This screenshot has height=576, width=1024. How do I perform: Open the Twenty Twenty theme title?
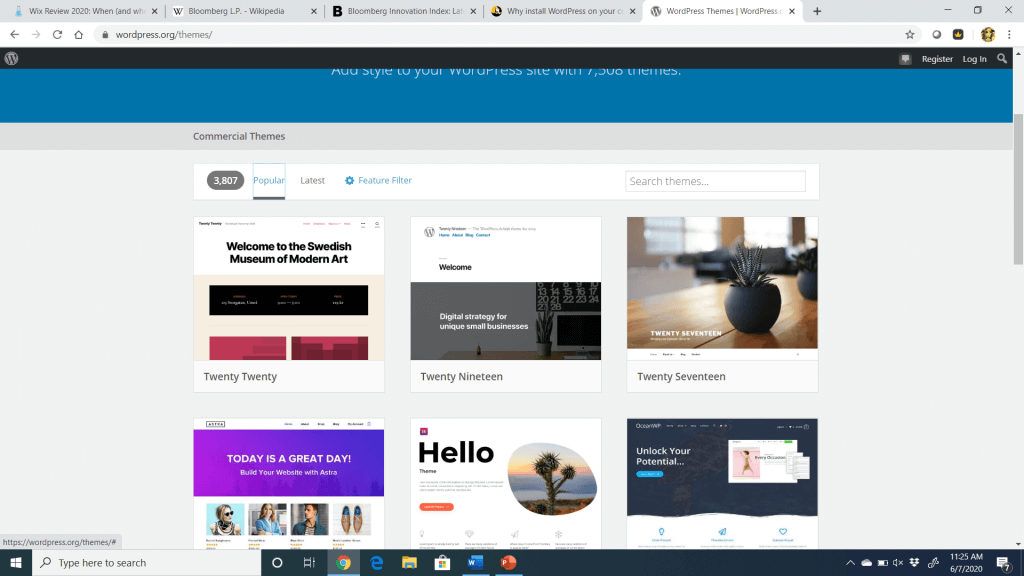tap(240, 376)
